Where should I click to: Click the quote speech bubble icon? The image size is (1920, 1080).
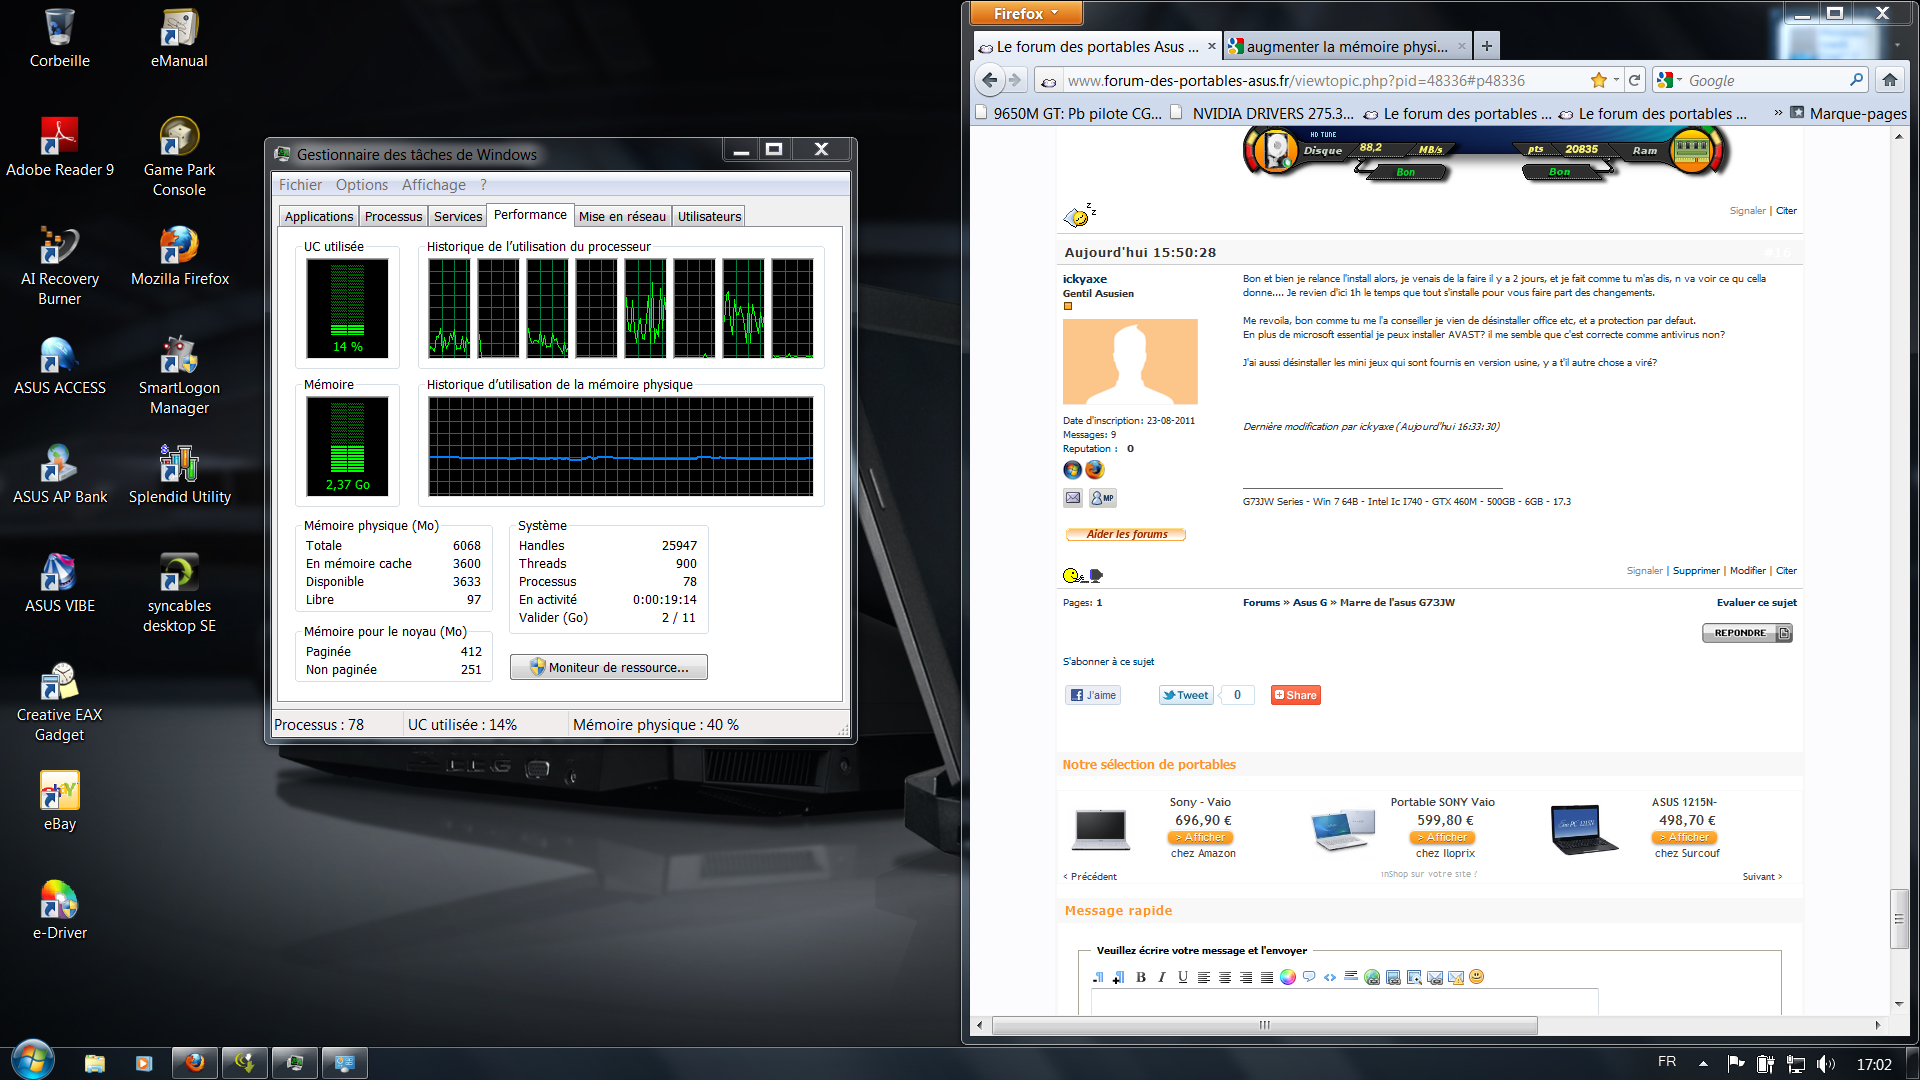point(1309,977)
